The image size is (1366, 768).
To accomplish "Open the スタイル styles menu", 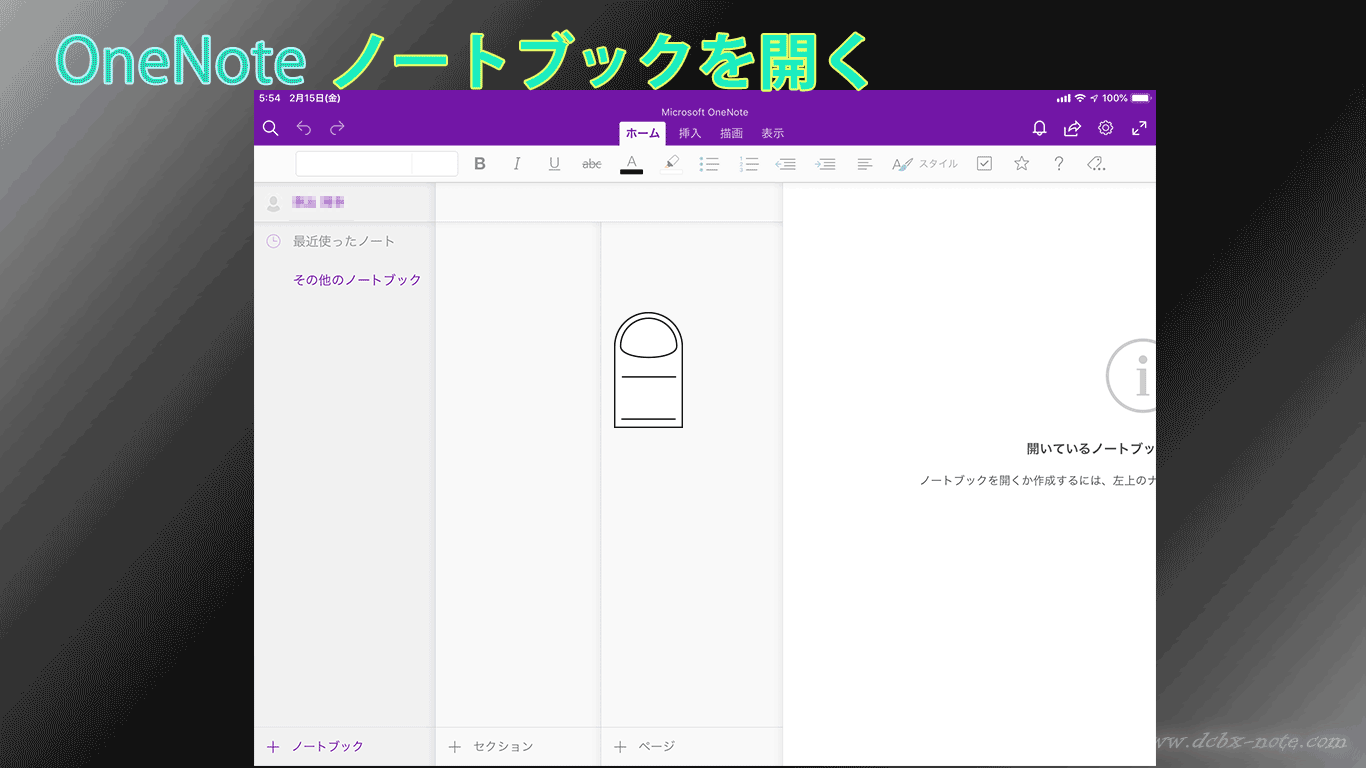I will pos(924,164).
